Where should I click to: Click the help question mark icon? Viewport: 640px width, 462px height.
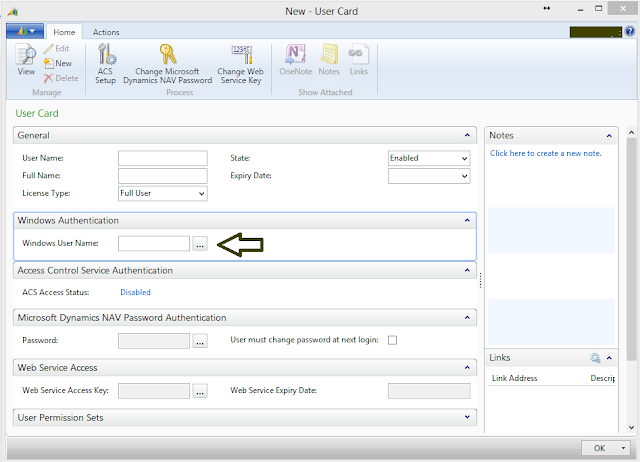tap(629, 31)
